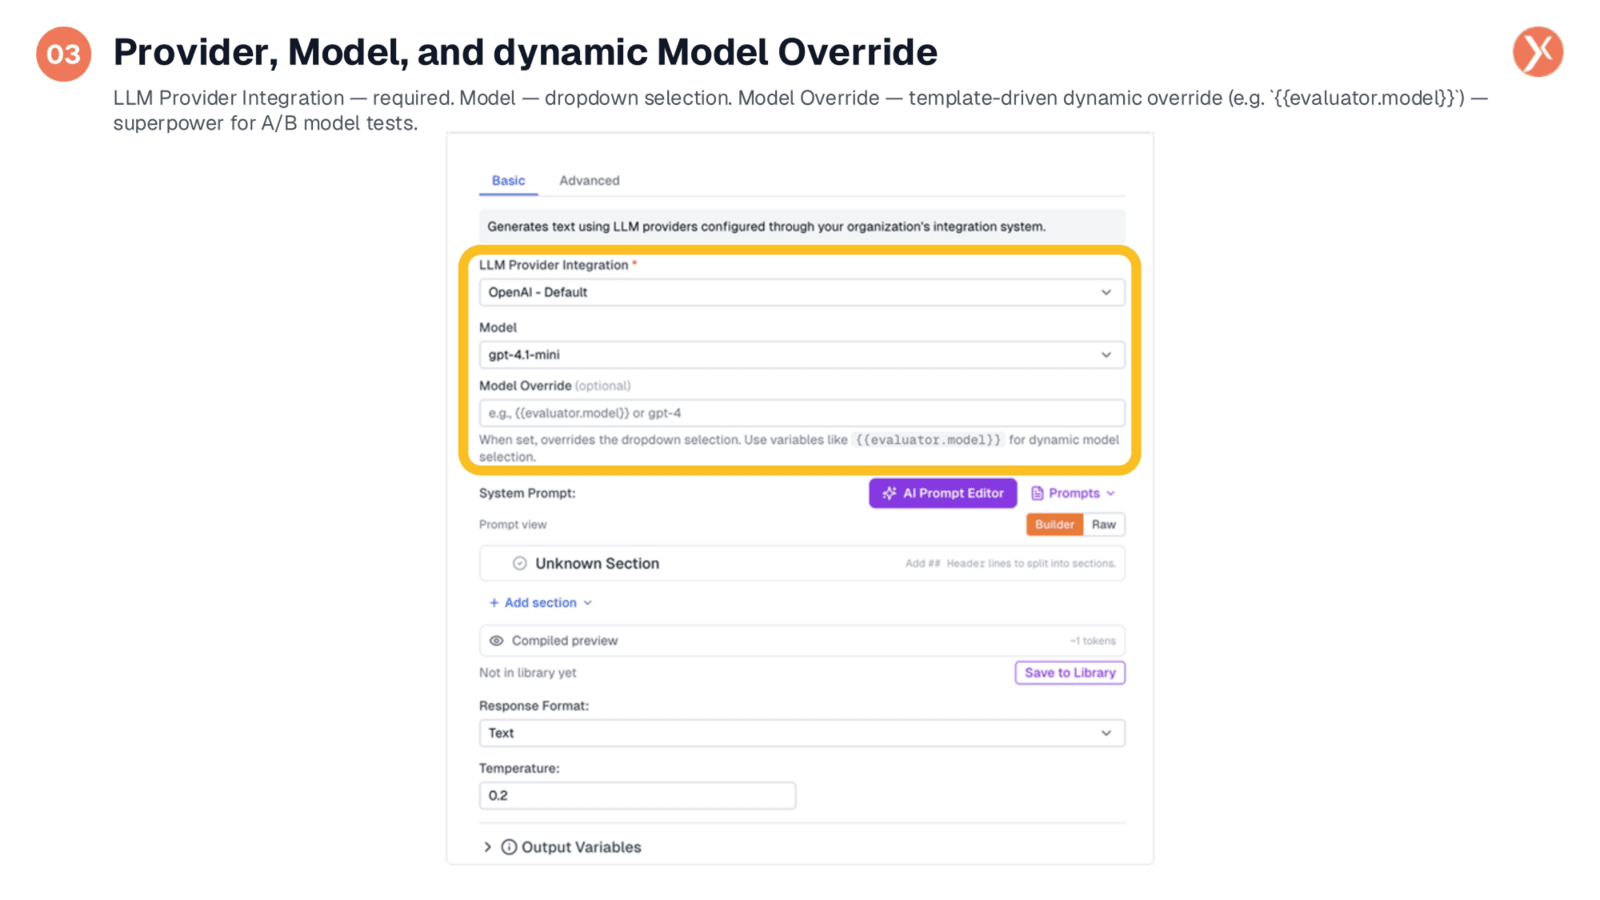Switch to the Basic tab
The height and width of the screenshot is (900, 1600).
click(x=508, y=181)
